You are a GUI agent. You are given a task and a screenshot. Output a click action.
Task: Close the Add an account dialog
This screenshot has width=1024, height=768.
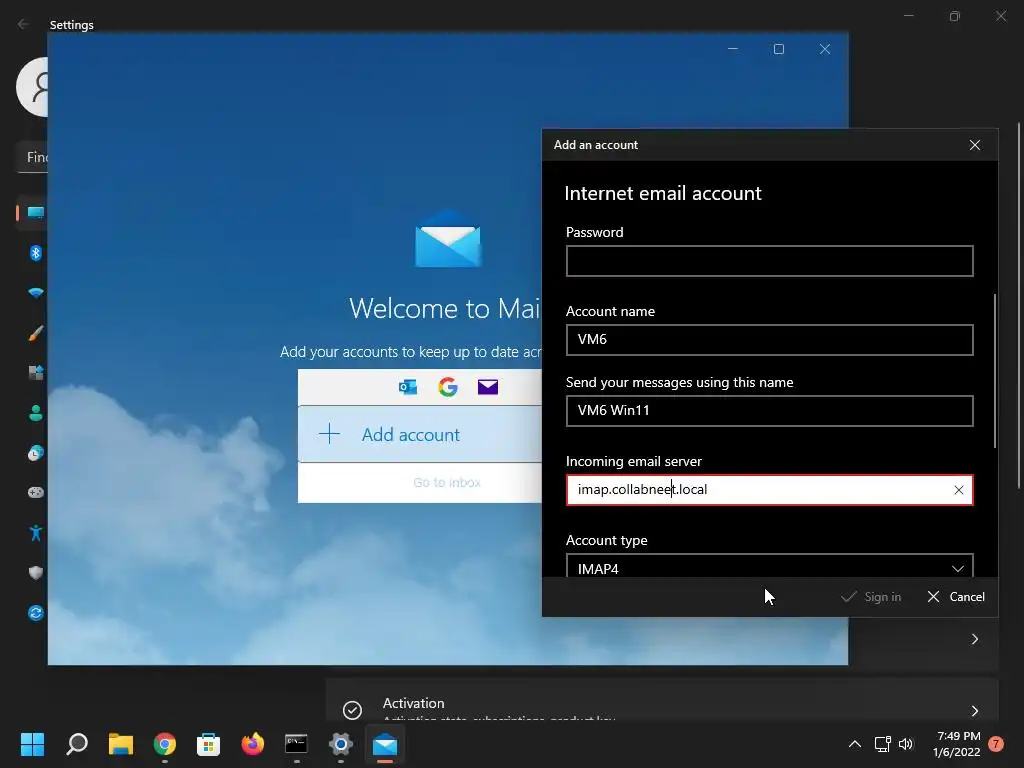coord(974,145)
